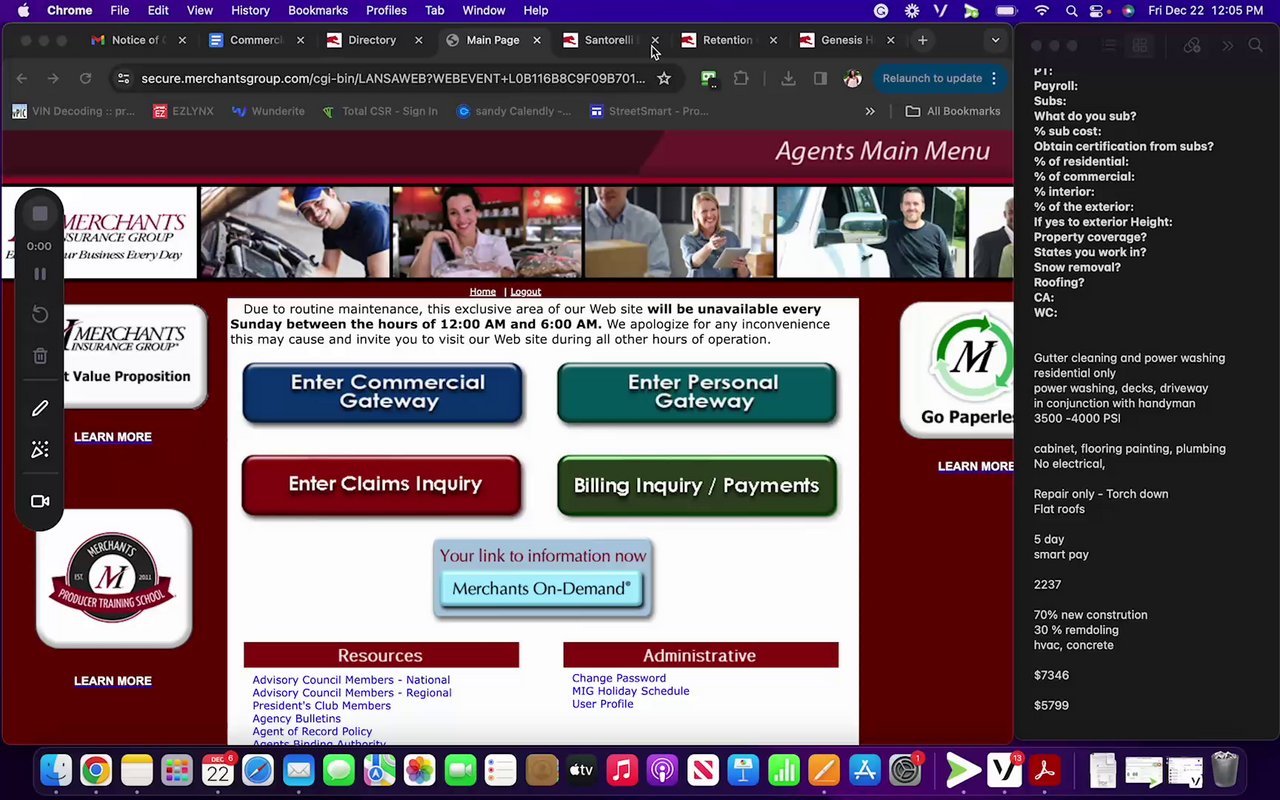The height and width of the screenshot is (800, 1280).
Task: Pause the screen recording
Action: click(x=40, y=274)
